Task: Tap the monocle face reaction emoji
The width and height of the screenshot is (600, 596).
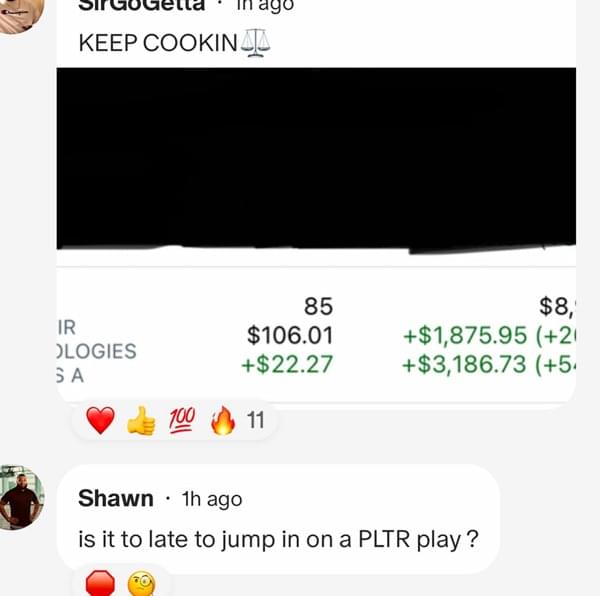Action: tap(141, 584)
